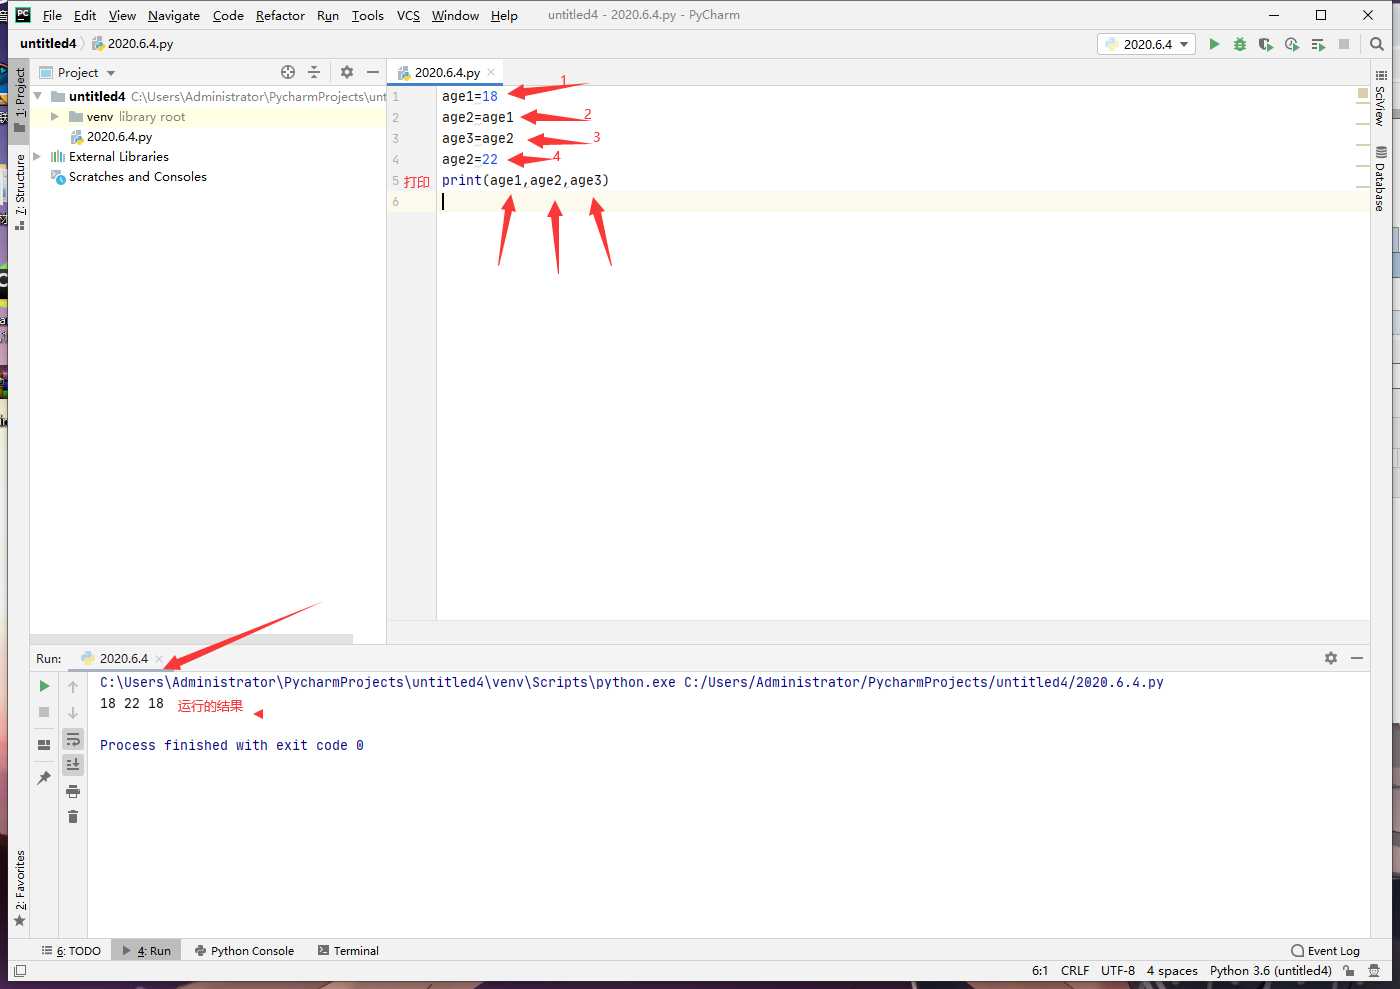This screenshot has width=1400, height=989.
Task: Click the lock icon in status bar
Action: pos(1349,970)
